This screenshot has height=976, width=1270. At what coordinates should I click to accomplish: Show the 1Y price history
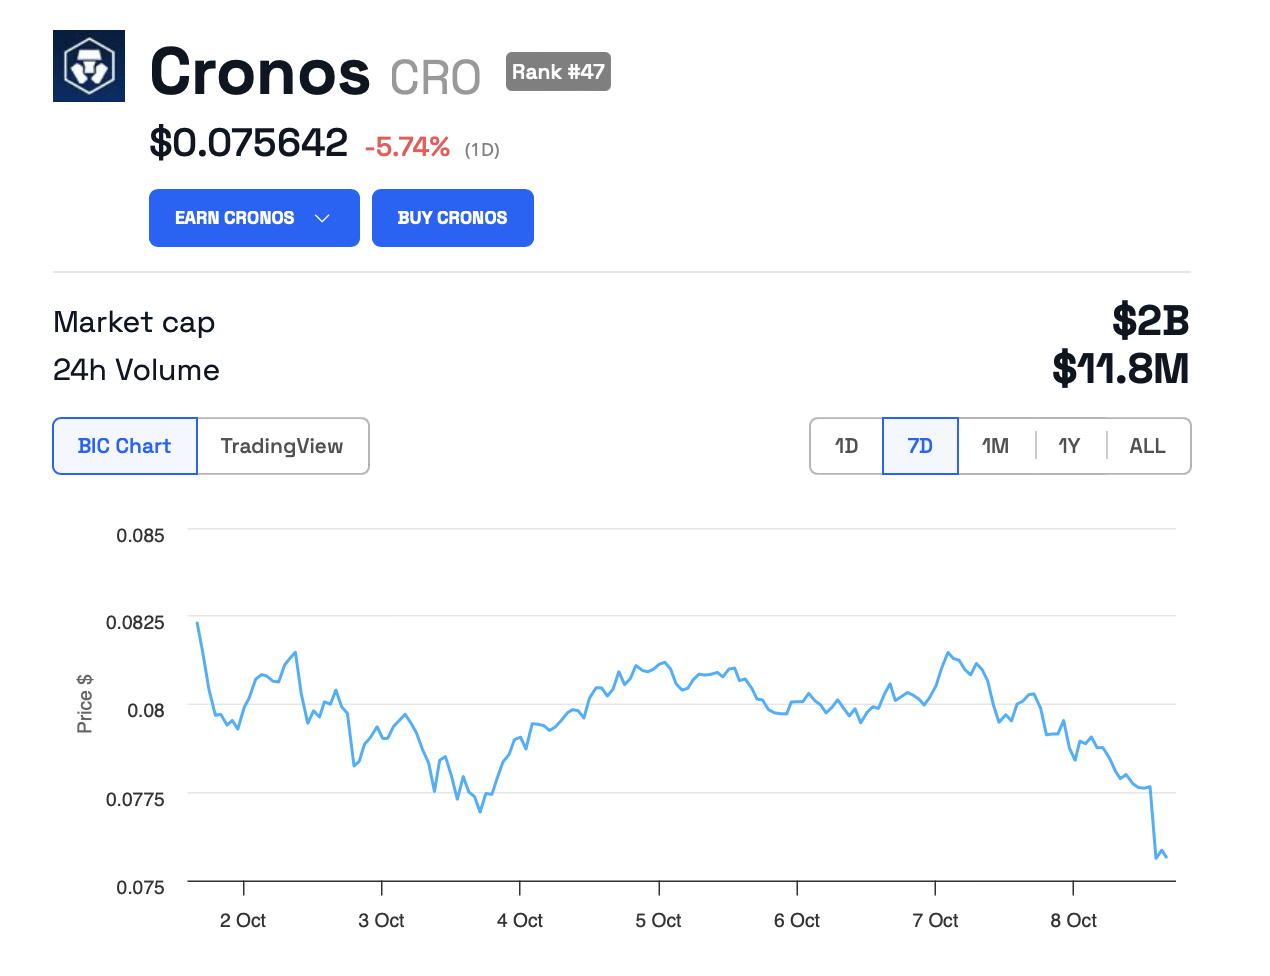pos(1069,446)
